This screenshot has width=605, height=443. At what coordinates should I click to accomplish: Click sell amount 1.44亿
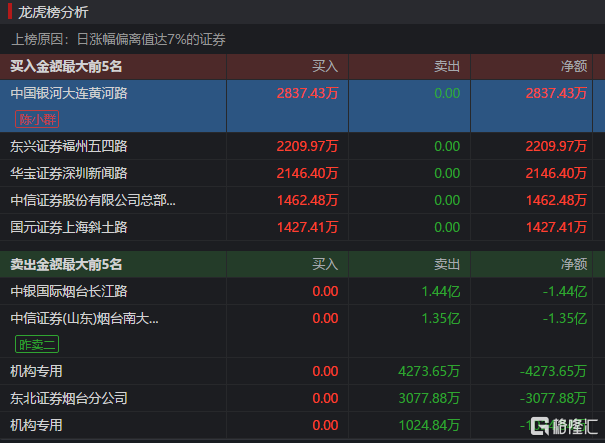tap(441, 291)
